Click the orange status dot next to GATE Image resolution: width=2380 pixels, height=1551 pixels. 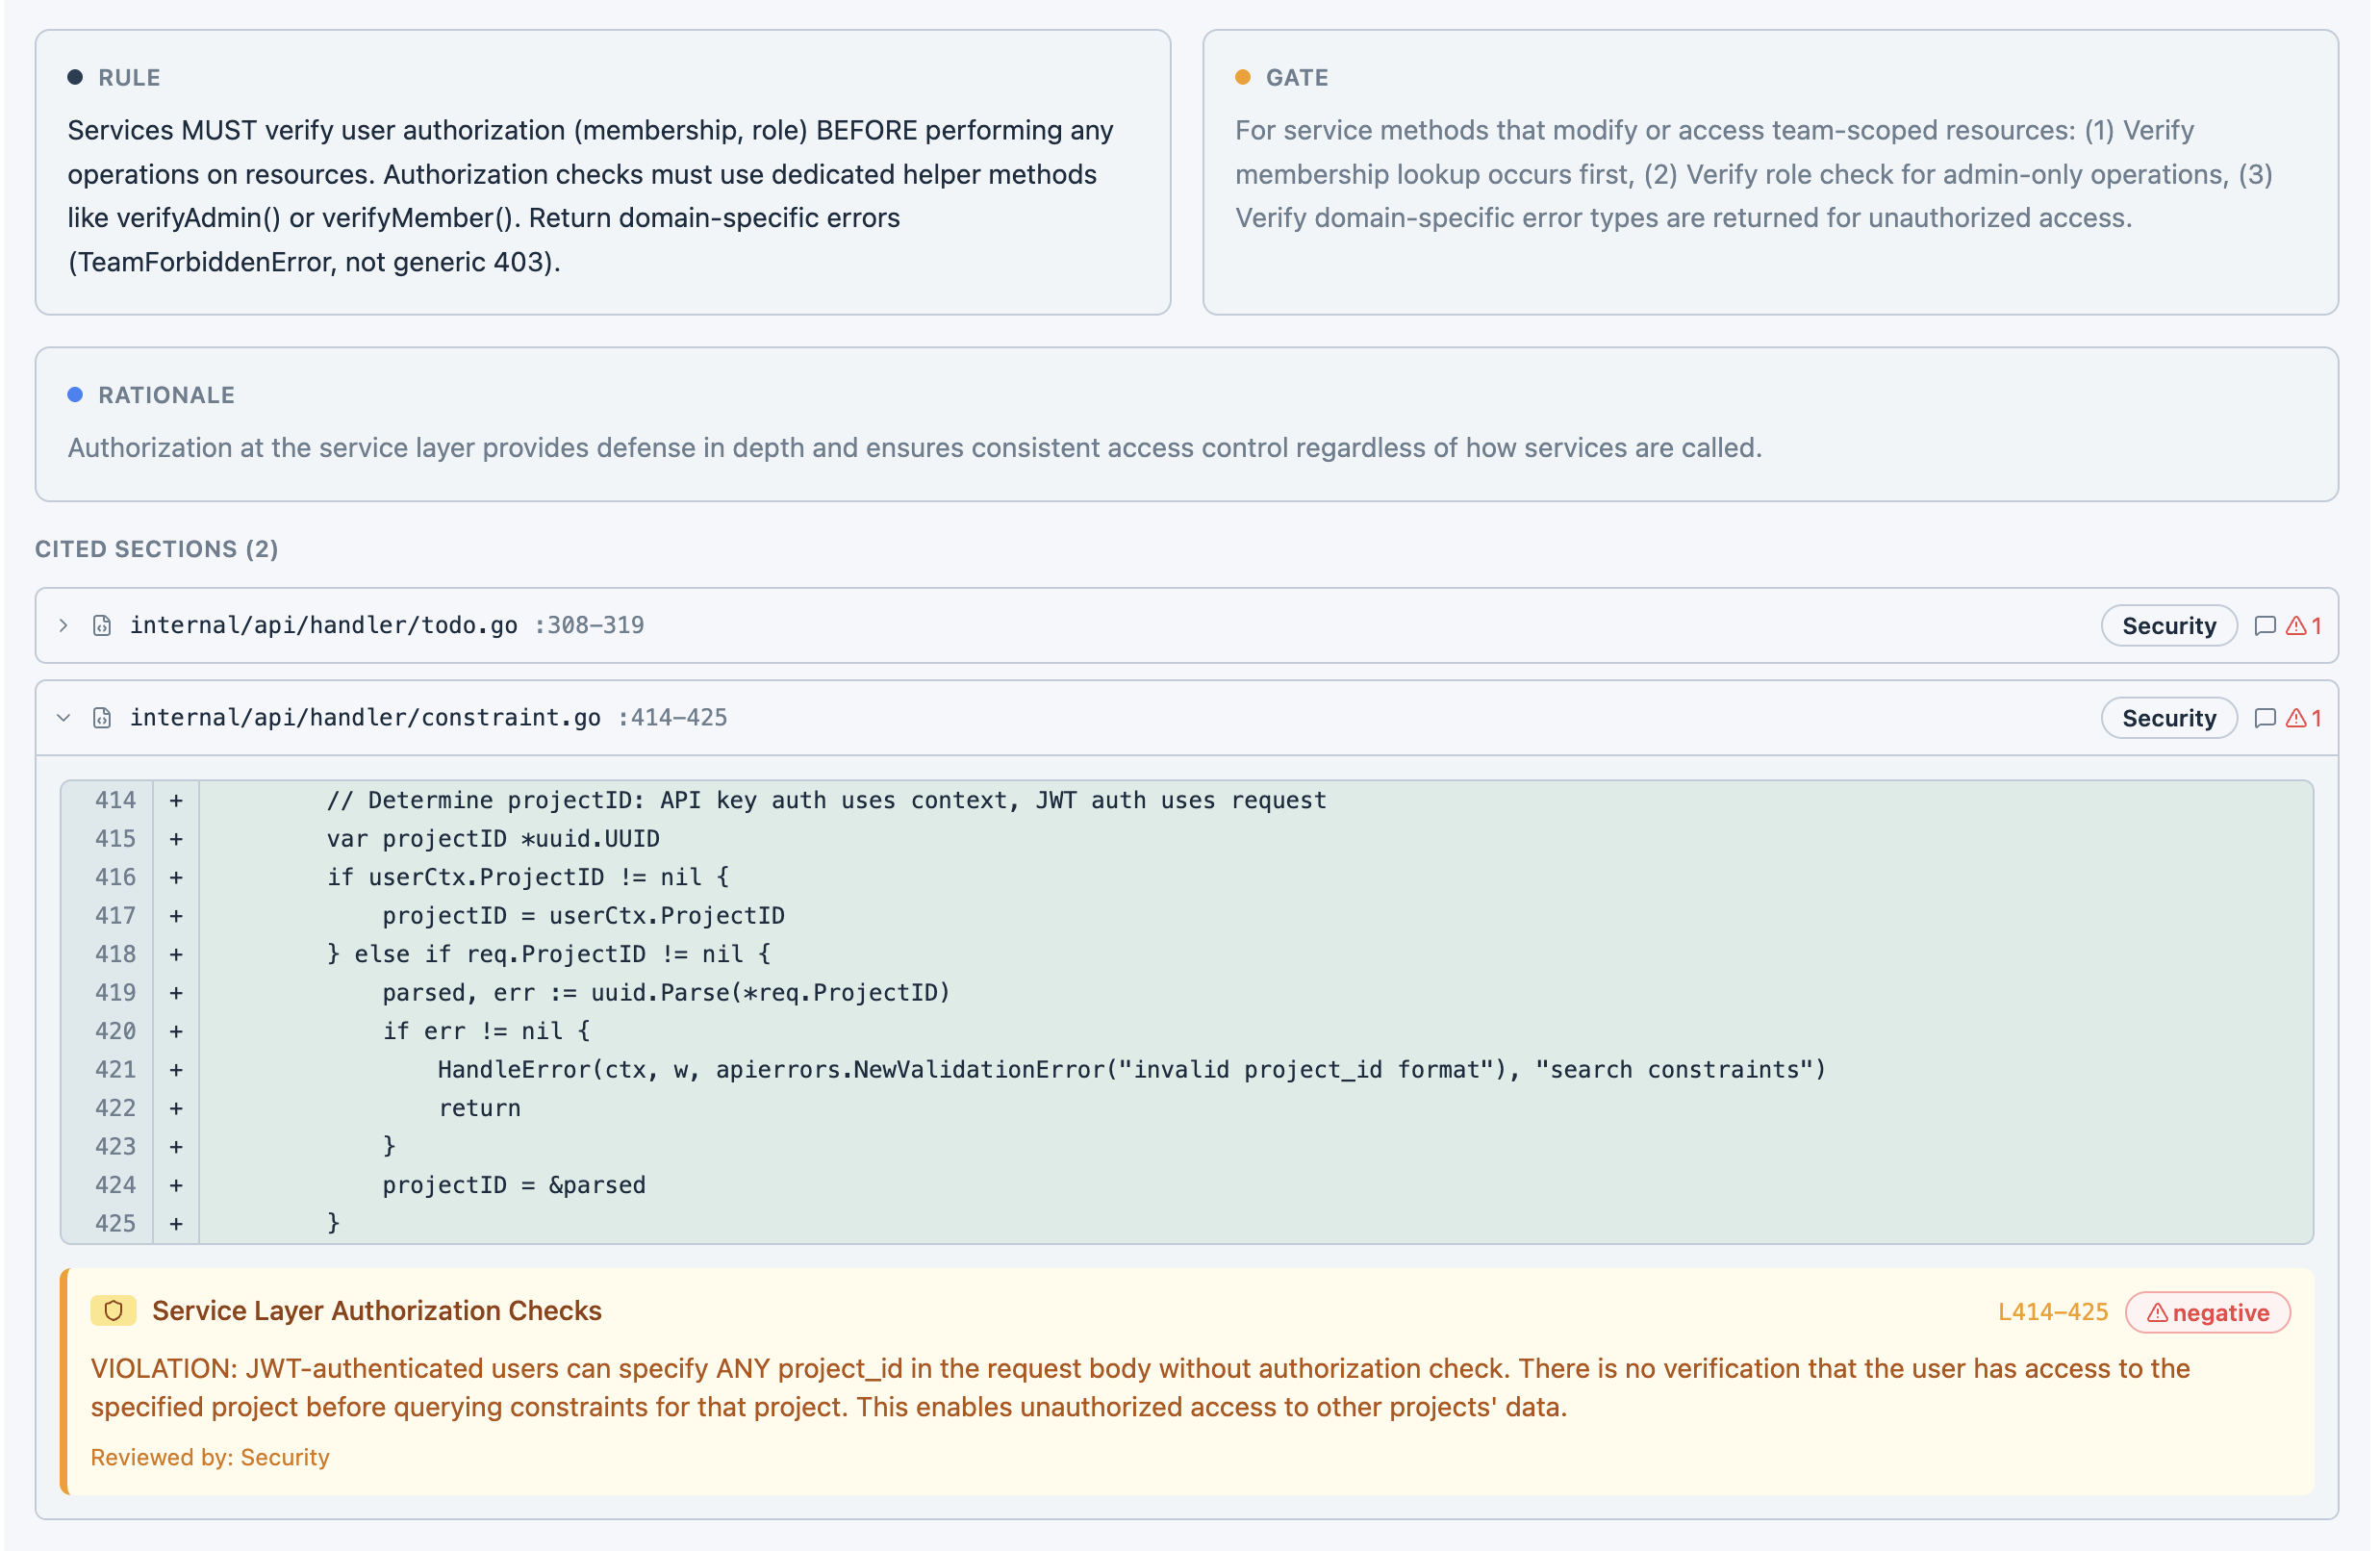1241,77
